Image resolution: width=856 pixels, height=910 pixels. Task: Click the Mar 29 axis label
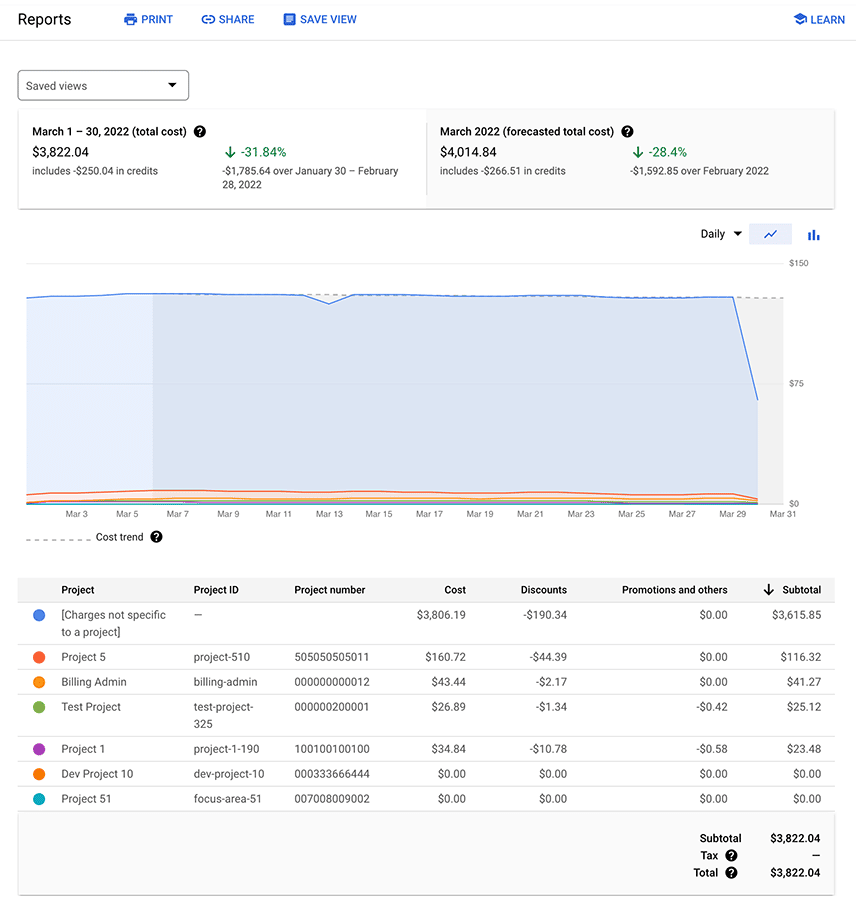tap(732, 514)
